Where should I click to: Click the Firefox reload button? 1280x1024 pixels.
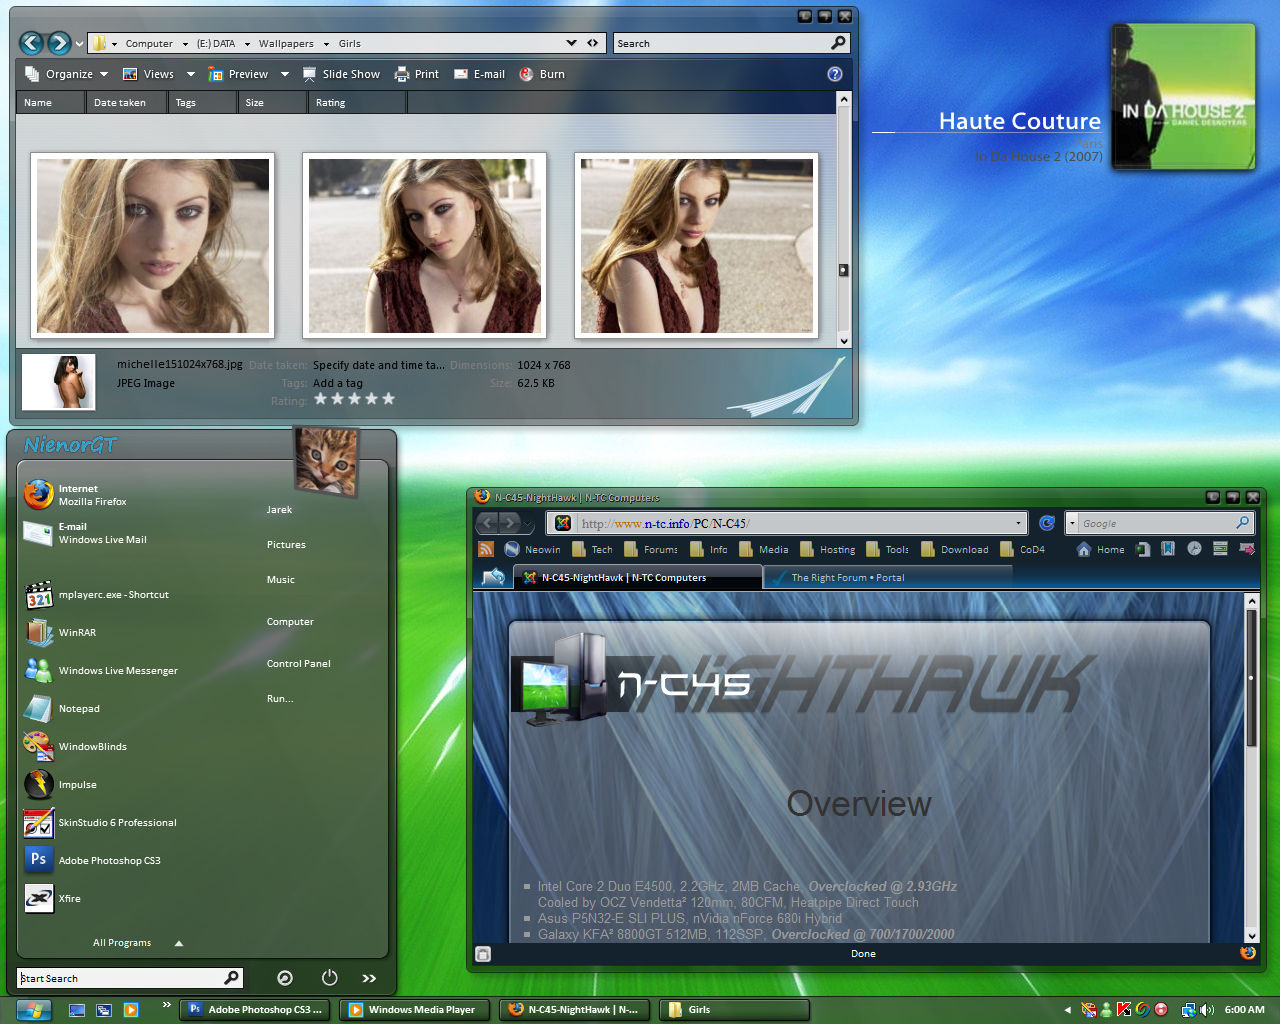(1047, 523)
